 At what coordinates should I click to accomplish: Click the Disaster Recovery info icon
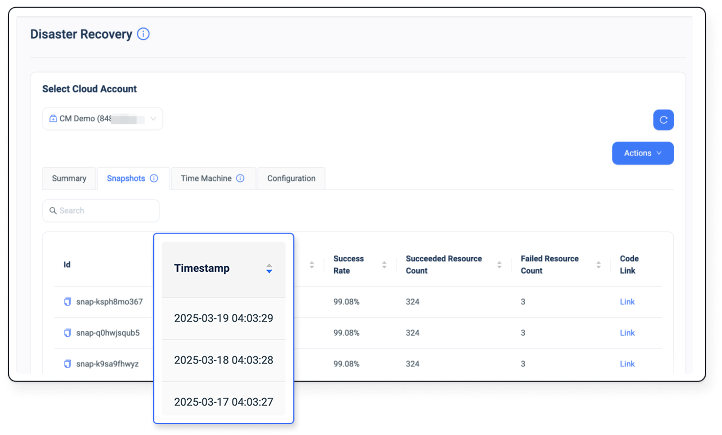click(x=143, y=34)
